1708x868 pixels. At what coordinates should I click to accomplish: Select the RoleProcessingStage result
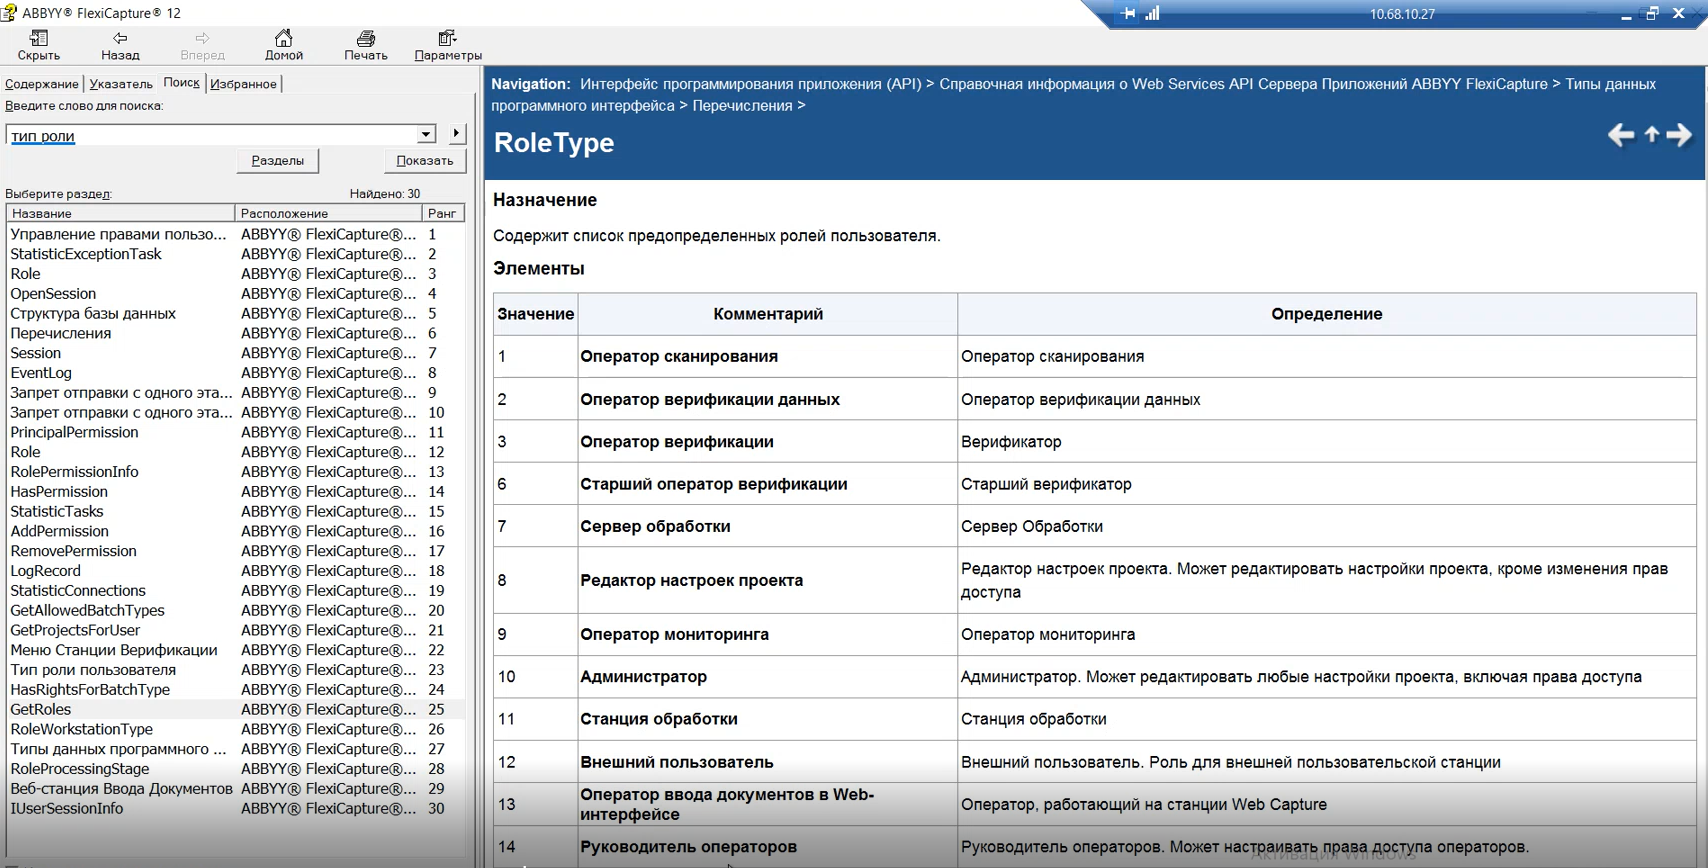point(80,769)
